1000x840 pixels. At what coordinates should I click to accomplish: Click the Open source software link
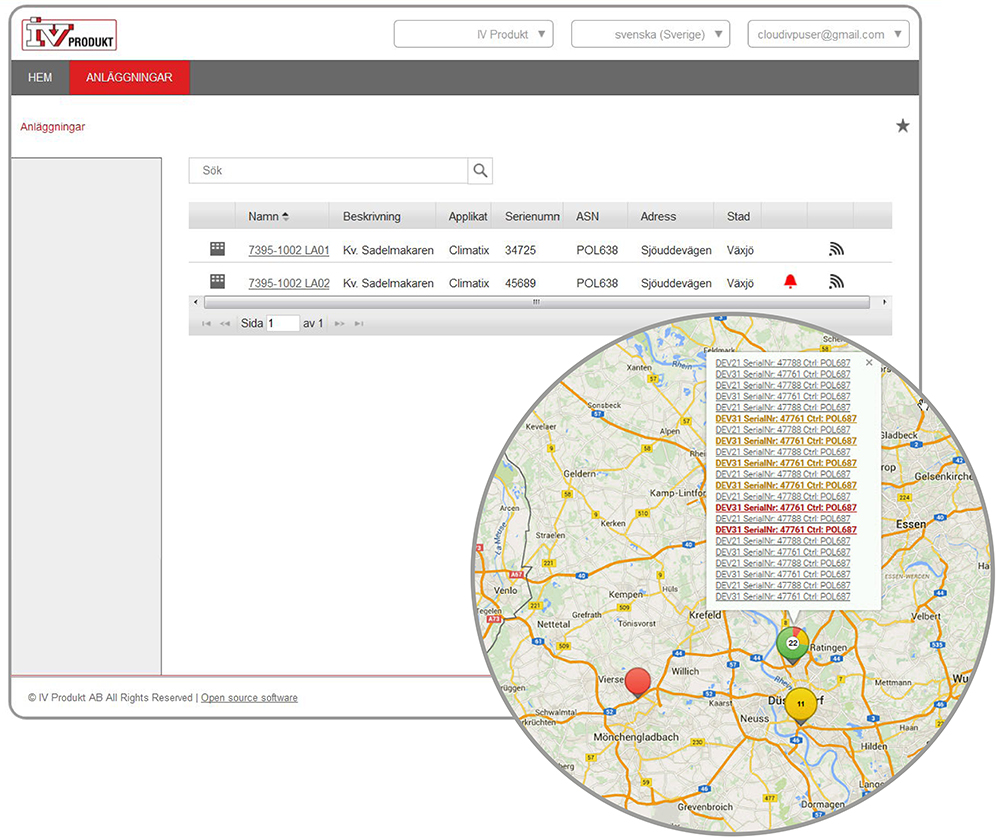point(249,698)
